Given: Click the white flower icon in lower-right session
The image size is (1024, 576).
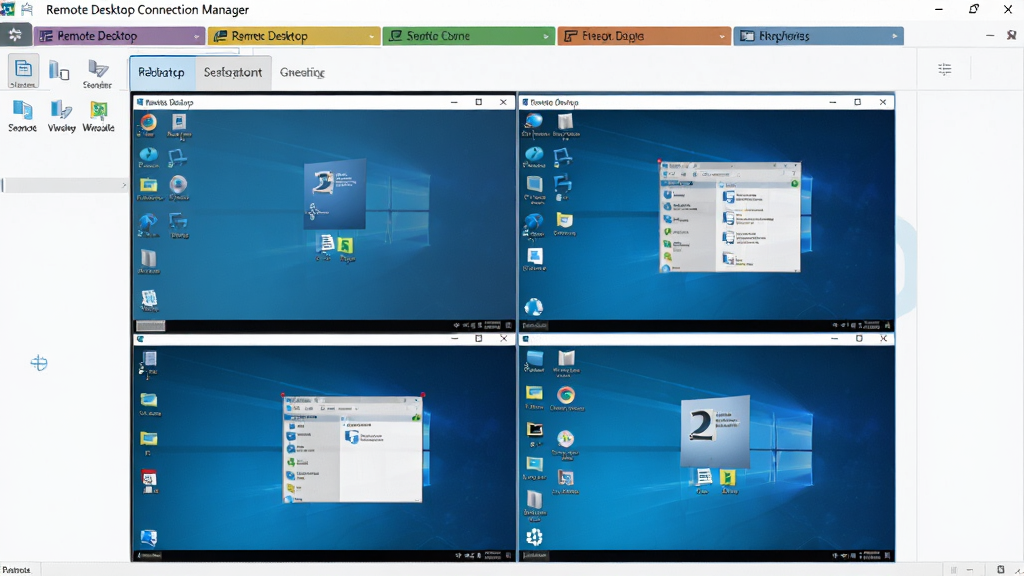Looking at the screenshot, I should 534,537.
